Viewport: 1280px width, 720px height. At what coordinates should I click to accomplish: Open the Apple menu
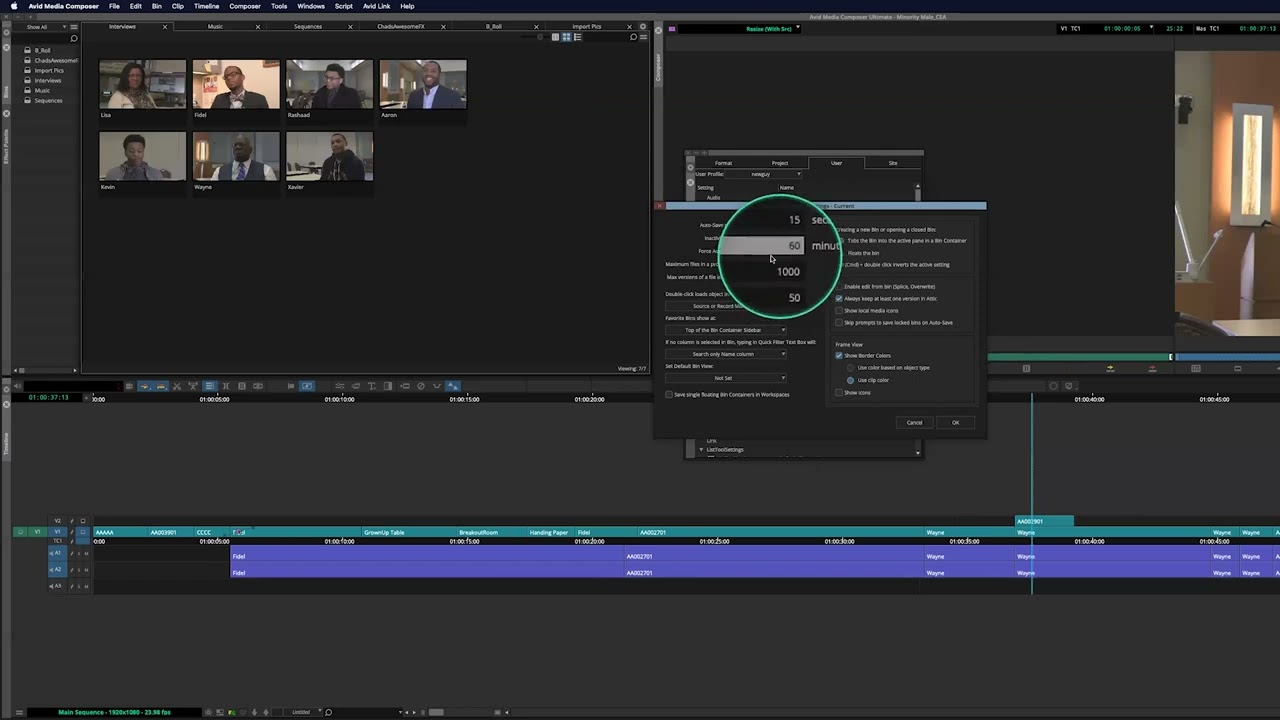click(x=14, y=6)
